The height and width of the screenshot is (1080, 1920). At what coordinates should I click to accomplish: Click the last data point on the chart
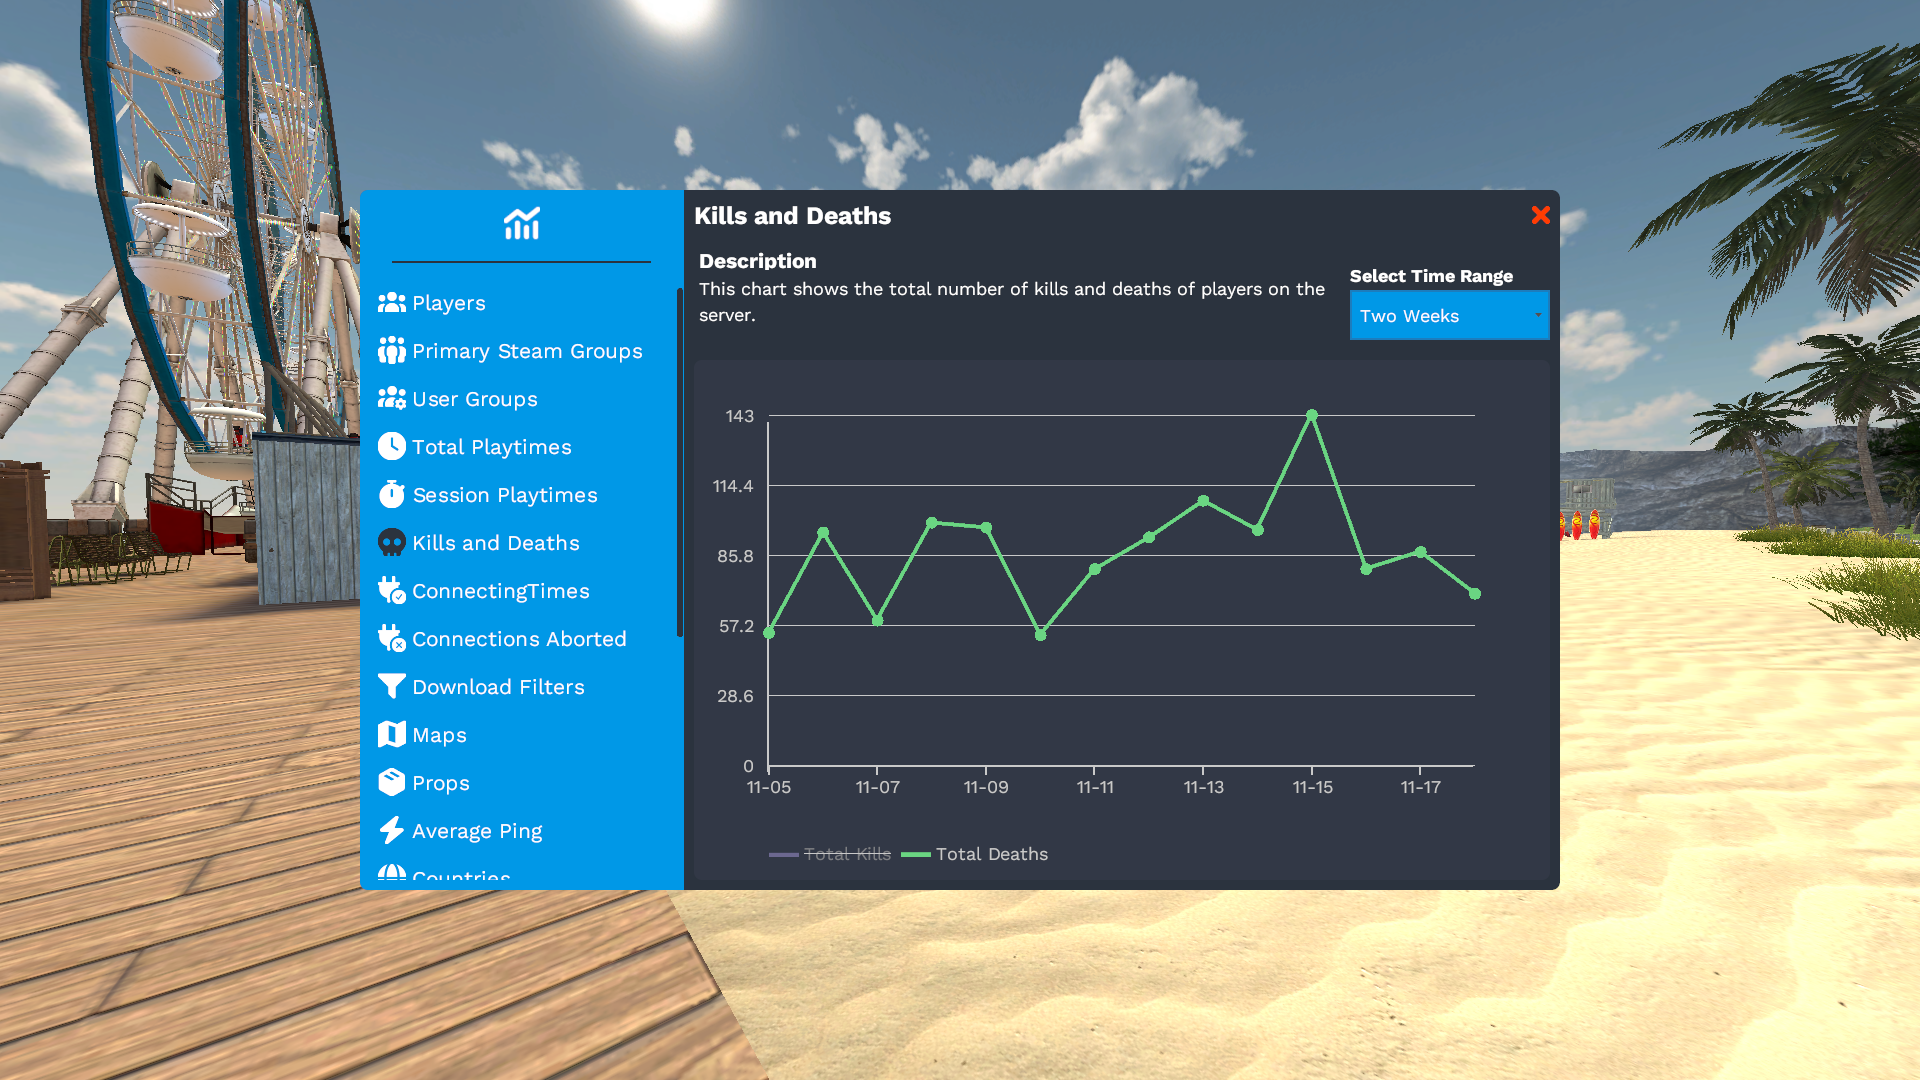[x=1475, y=594]
